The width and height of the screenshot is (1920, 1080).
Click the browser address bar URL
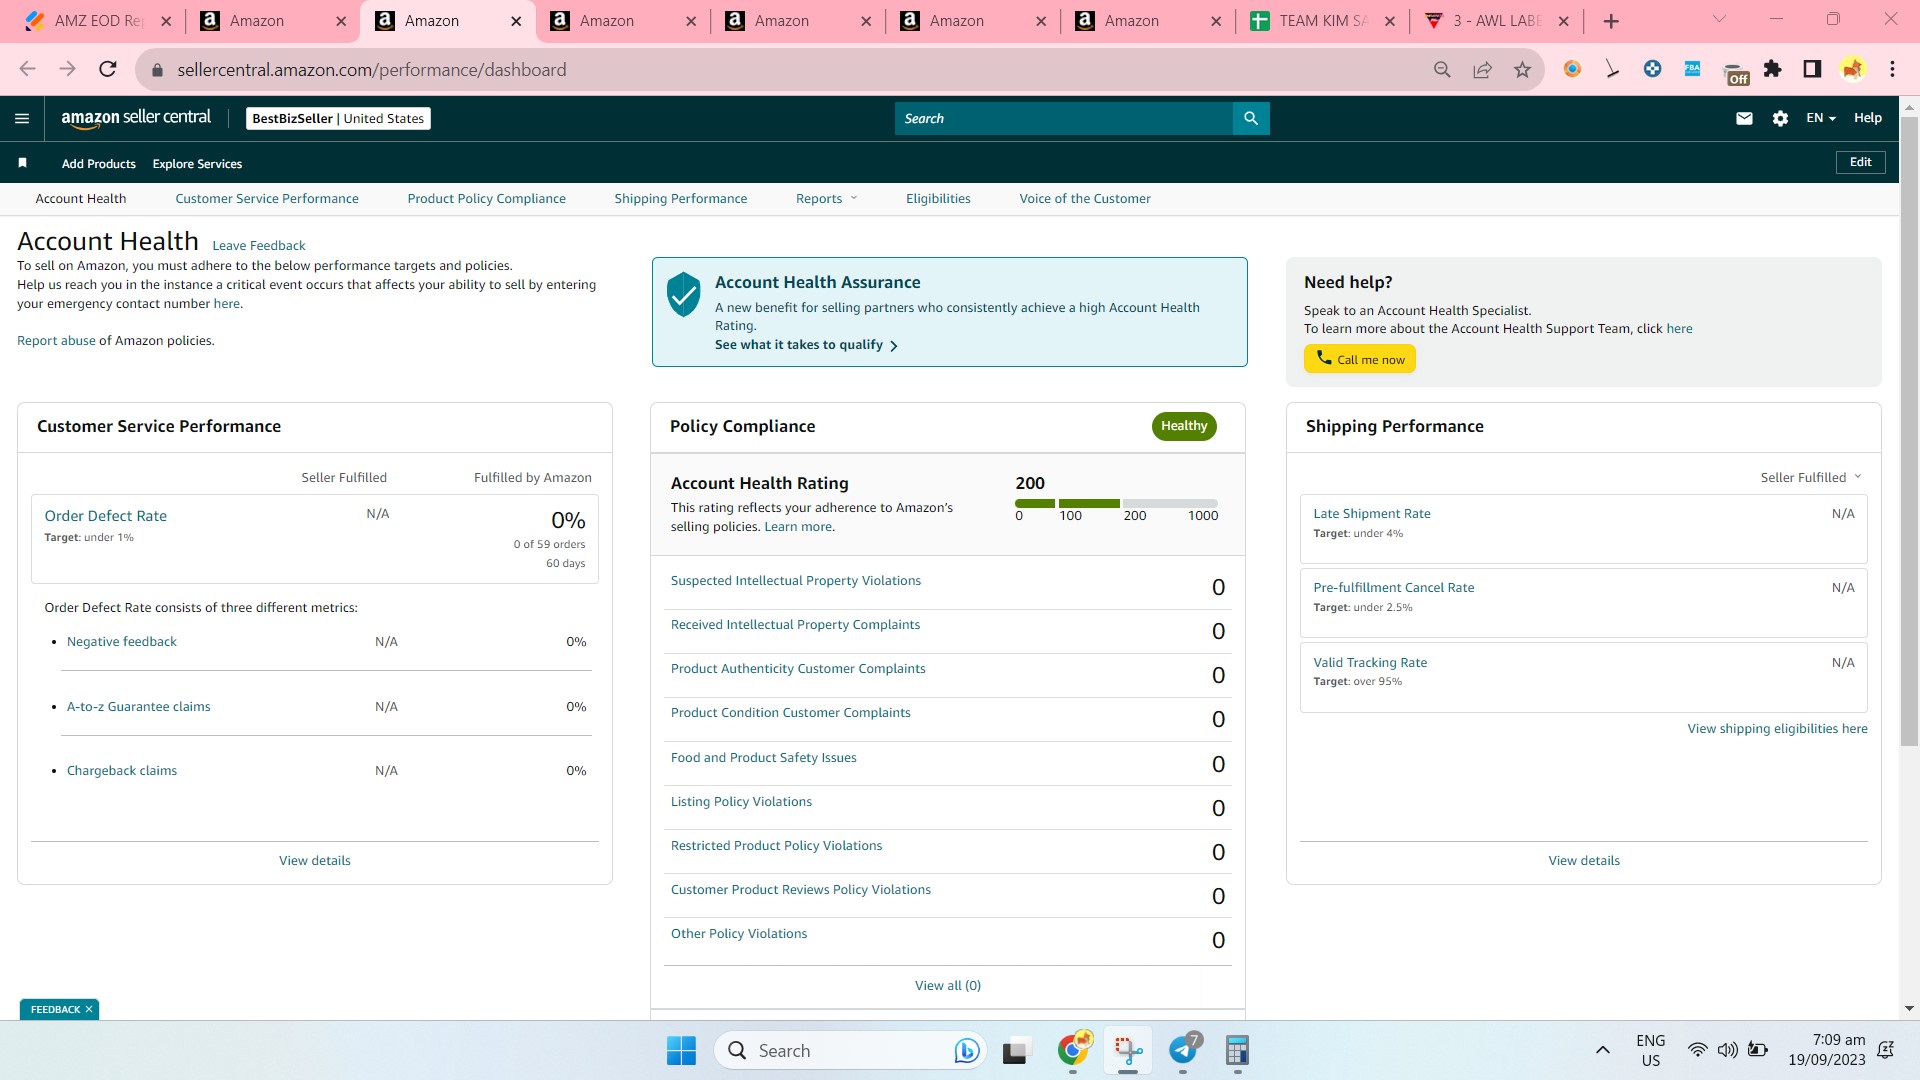(x=372, y=69)
